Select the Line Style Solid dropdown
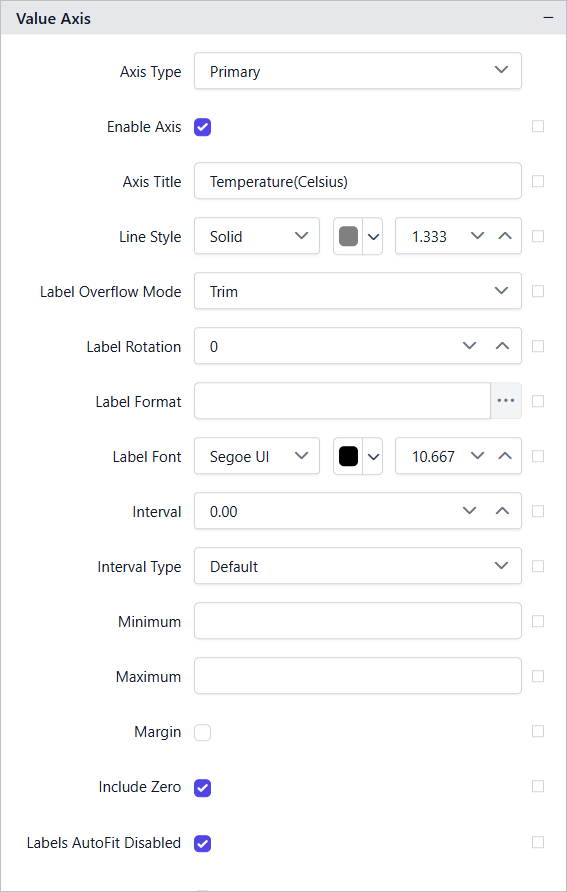Image resolution: width=567 pixels, height=892 pixels. [257, 236]
